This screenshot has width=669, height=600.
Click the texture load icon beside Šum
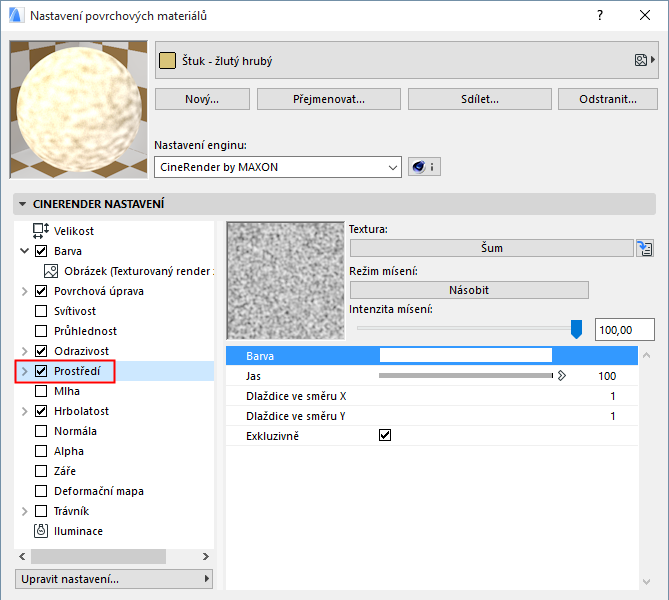[x=645, y=248]
